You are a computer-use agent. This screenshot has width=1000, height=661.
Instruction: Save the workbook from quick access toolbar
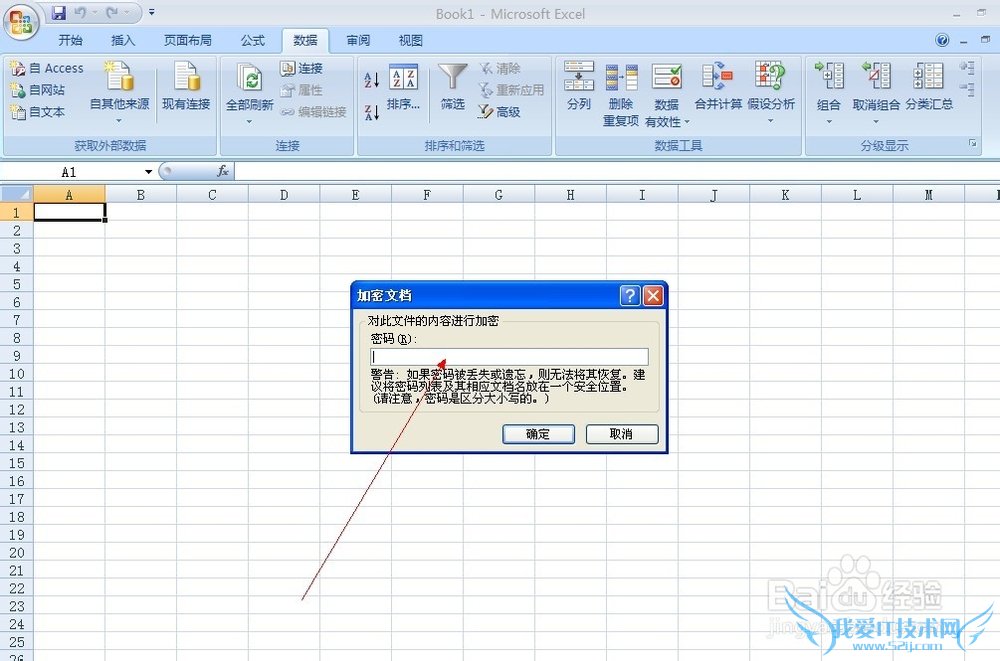(x=59, y=12)
